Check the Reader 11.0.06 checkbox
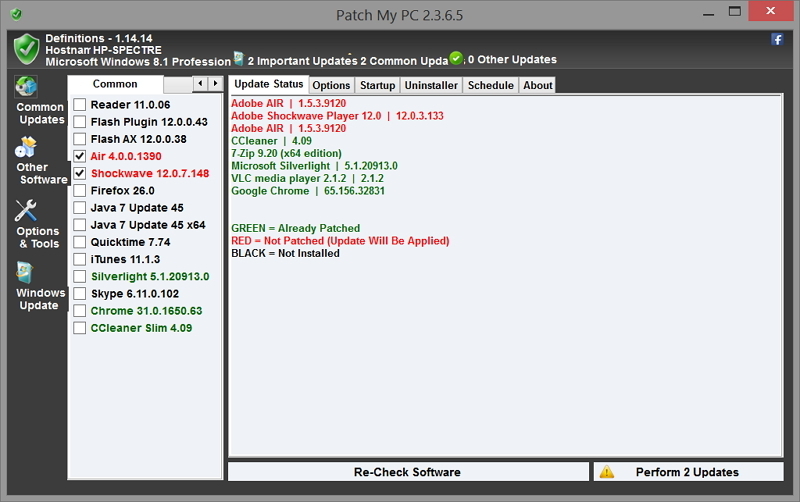The height and width of the screenshot is (502, 800). pos(80,105)
